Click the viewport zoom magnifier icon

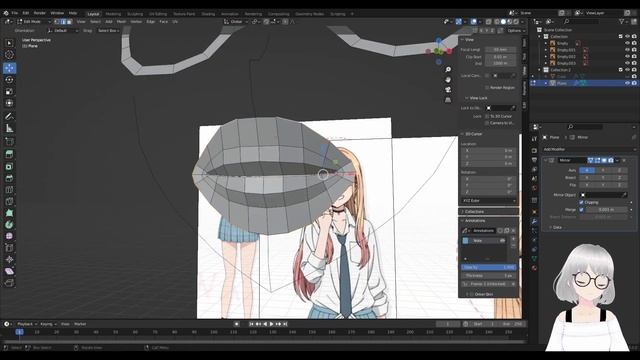(x=448, y=70)
